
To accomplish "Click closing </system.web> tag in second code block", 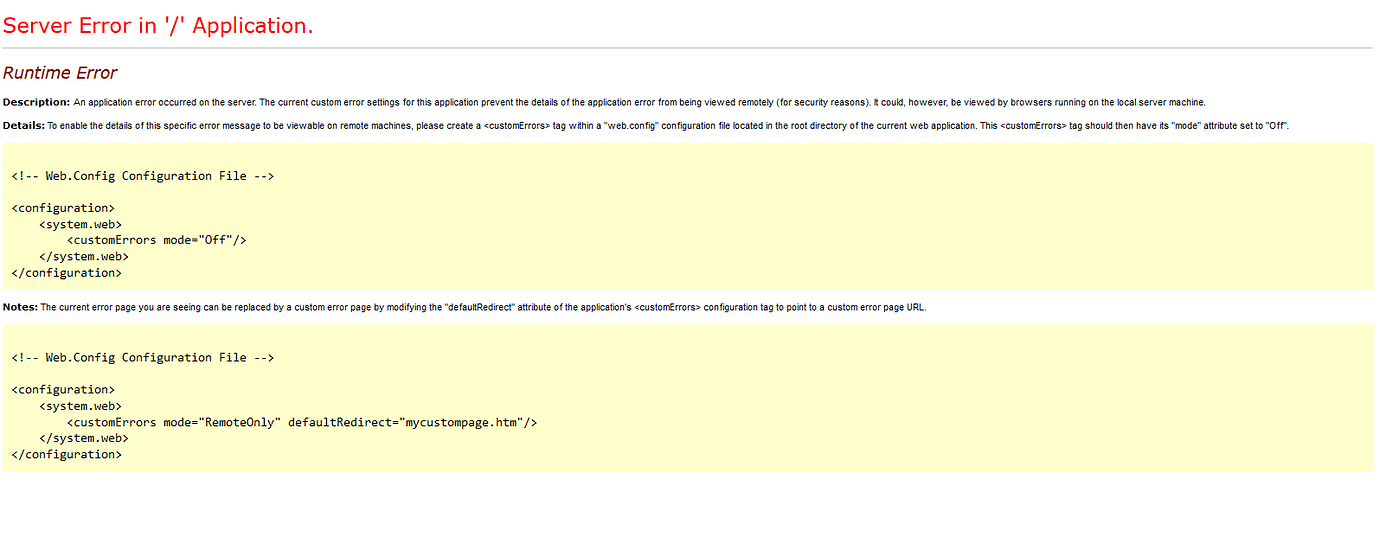I will click(x=84, y=438).
